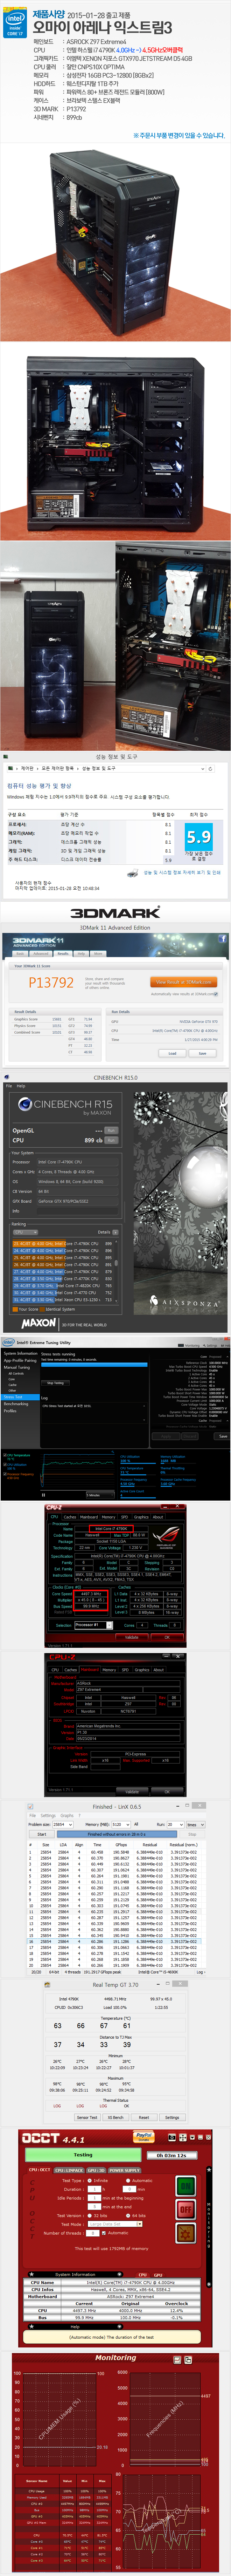
Task: Open the Settings menu in LinX
Action: [48, 1816]
